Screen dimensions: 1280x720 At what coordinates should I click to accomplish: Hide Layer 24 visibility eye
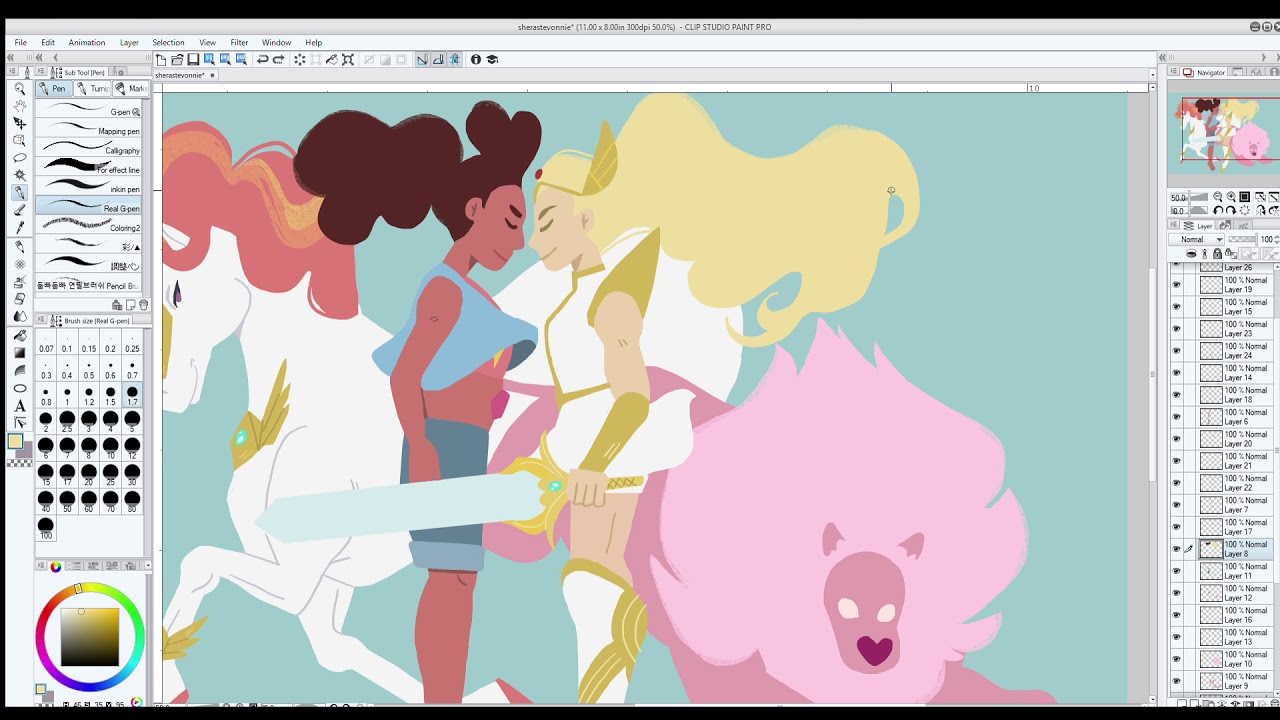click(1176, 351)
